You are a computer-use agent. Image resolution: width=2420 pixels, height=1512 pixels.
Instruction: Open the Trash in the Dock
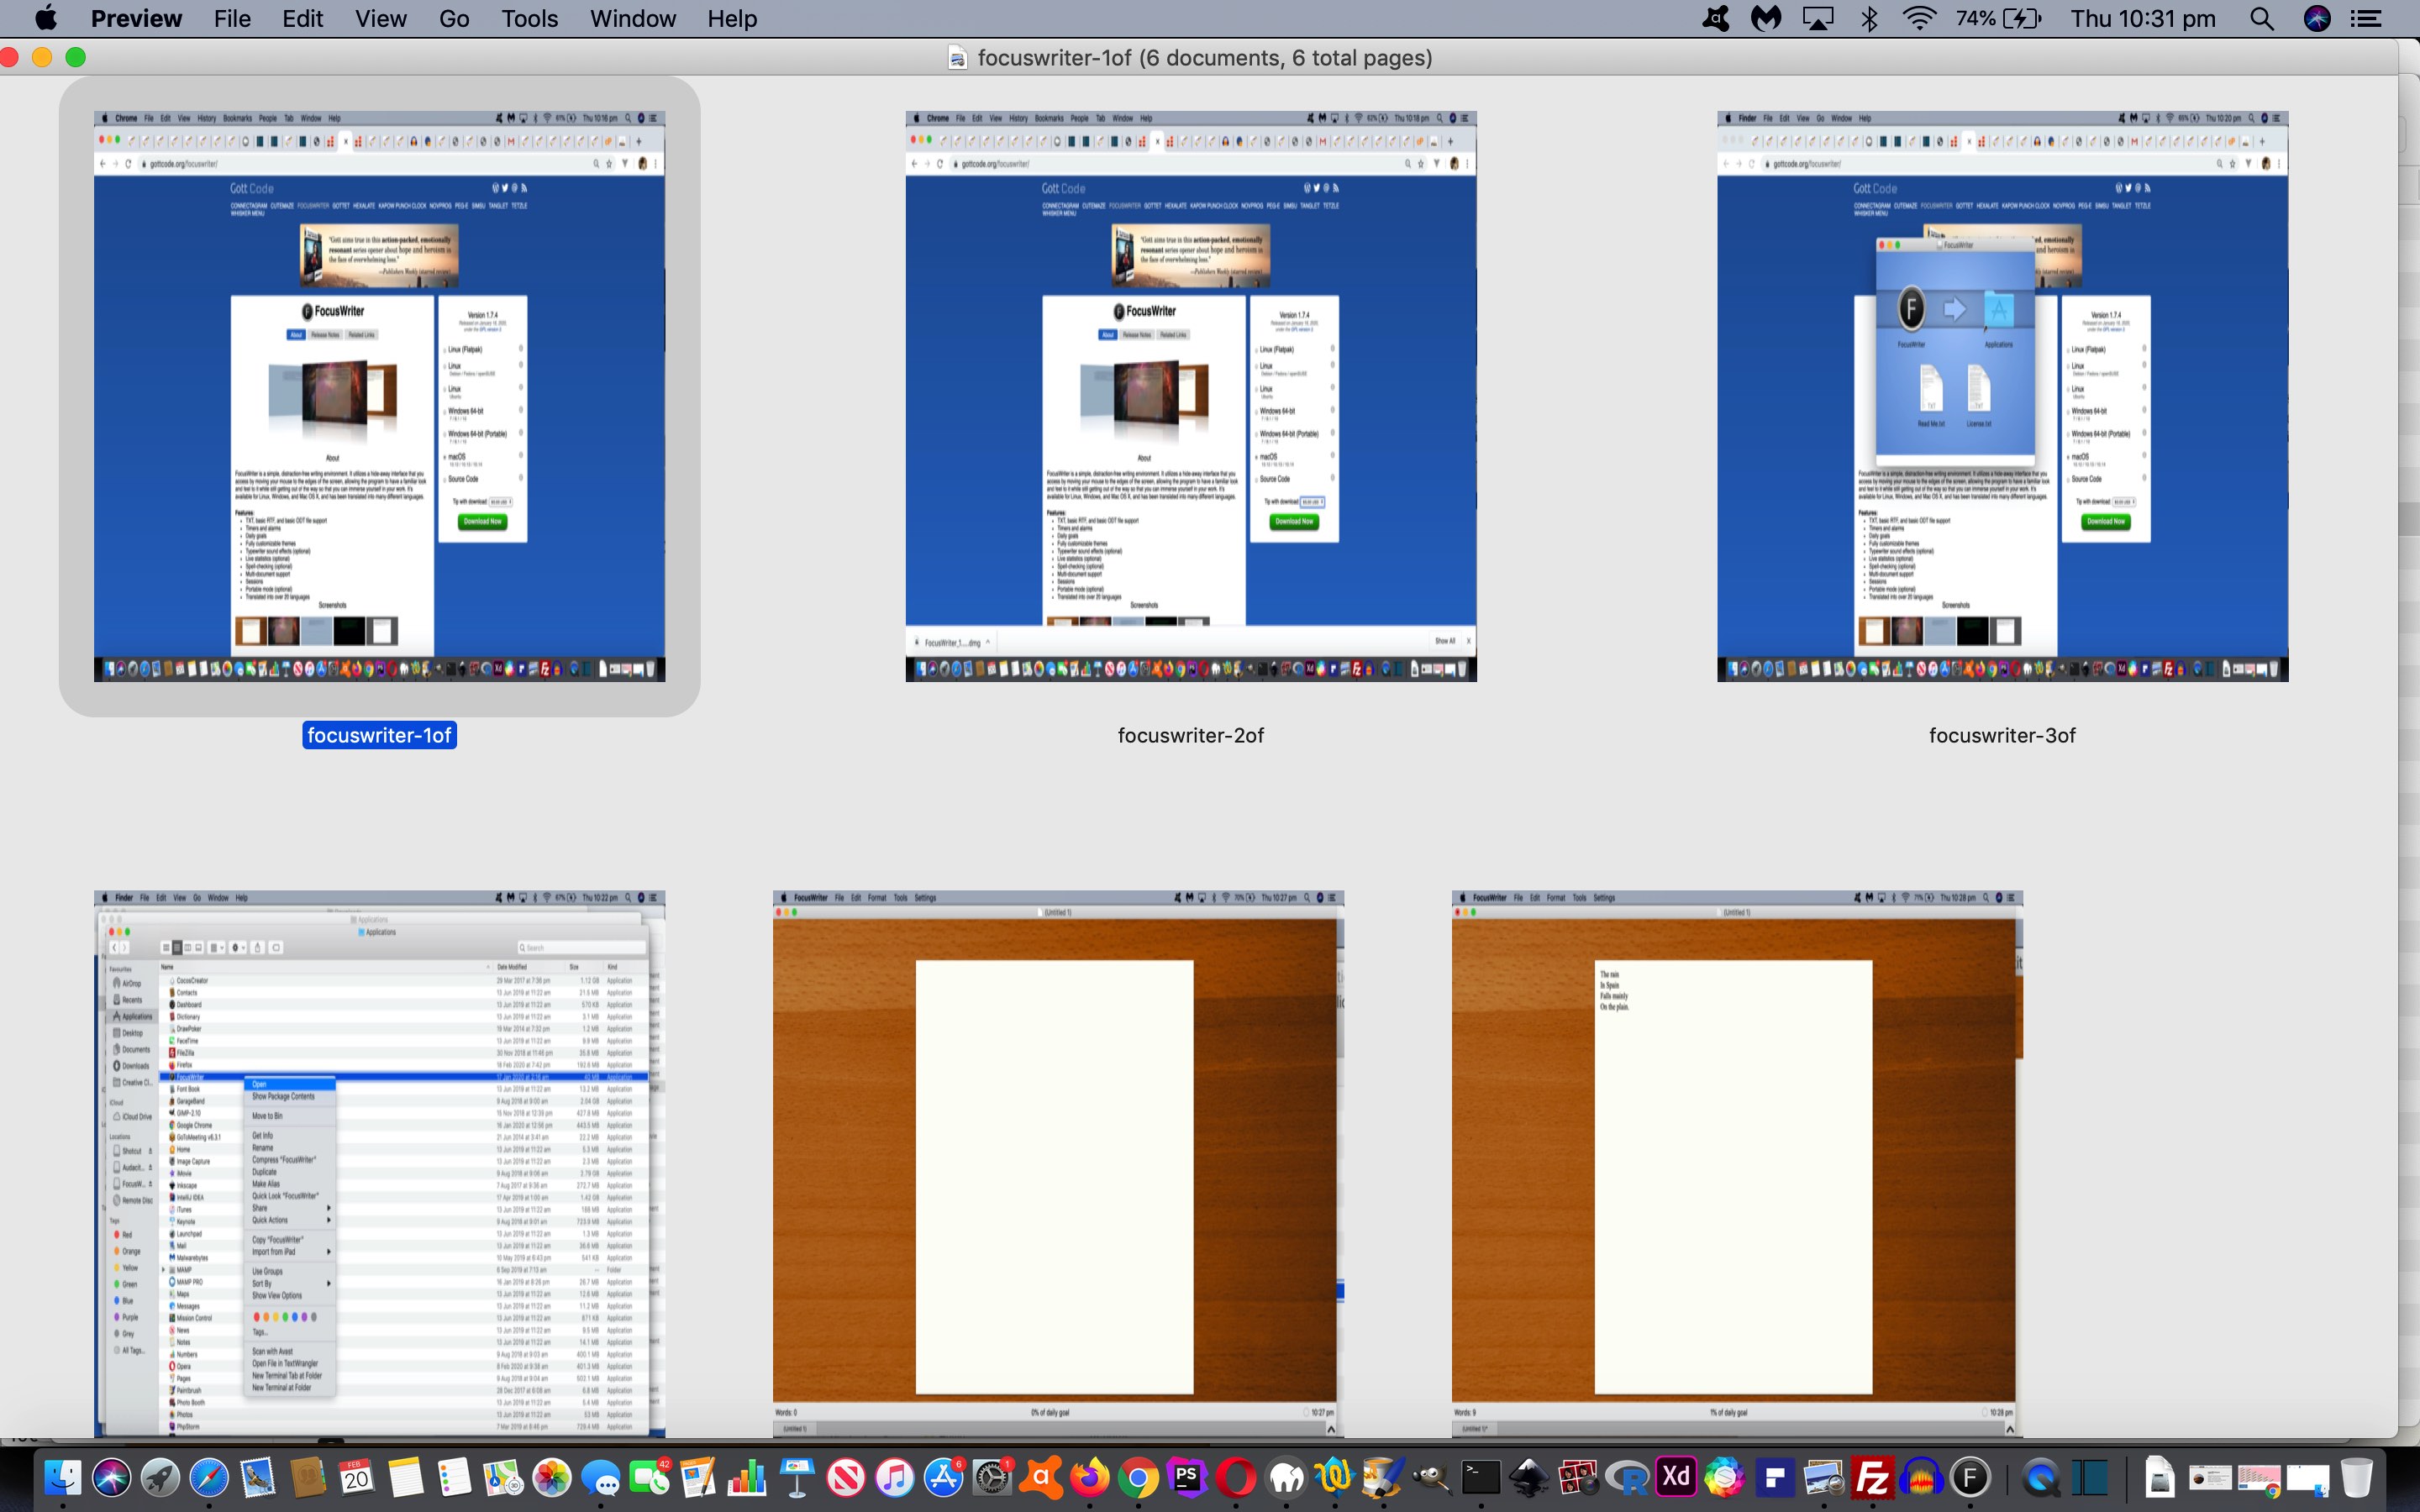click(x=2357, y=1477)
